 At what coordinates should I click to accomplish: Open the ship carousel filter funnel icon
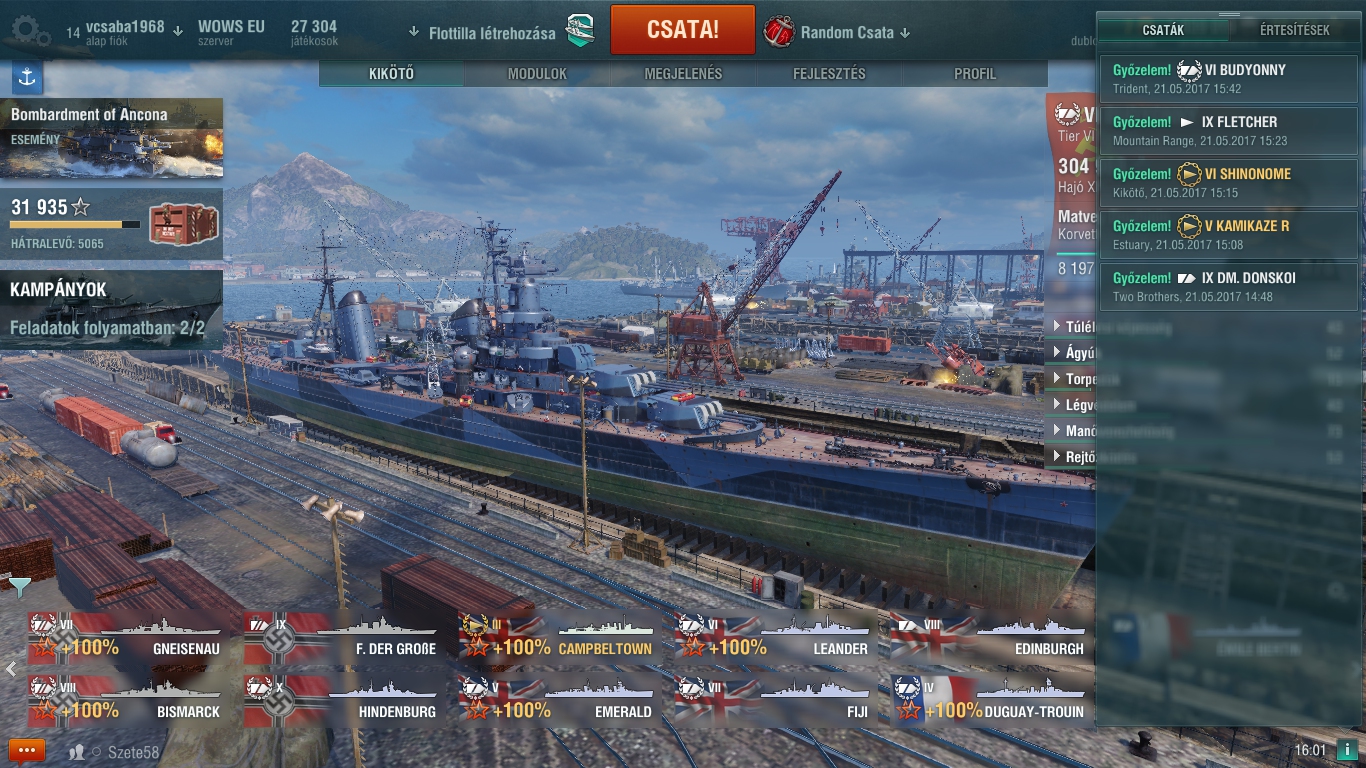coord(19,587)
